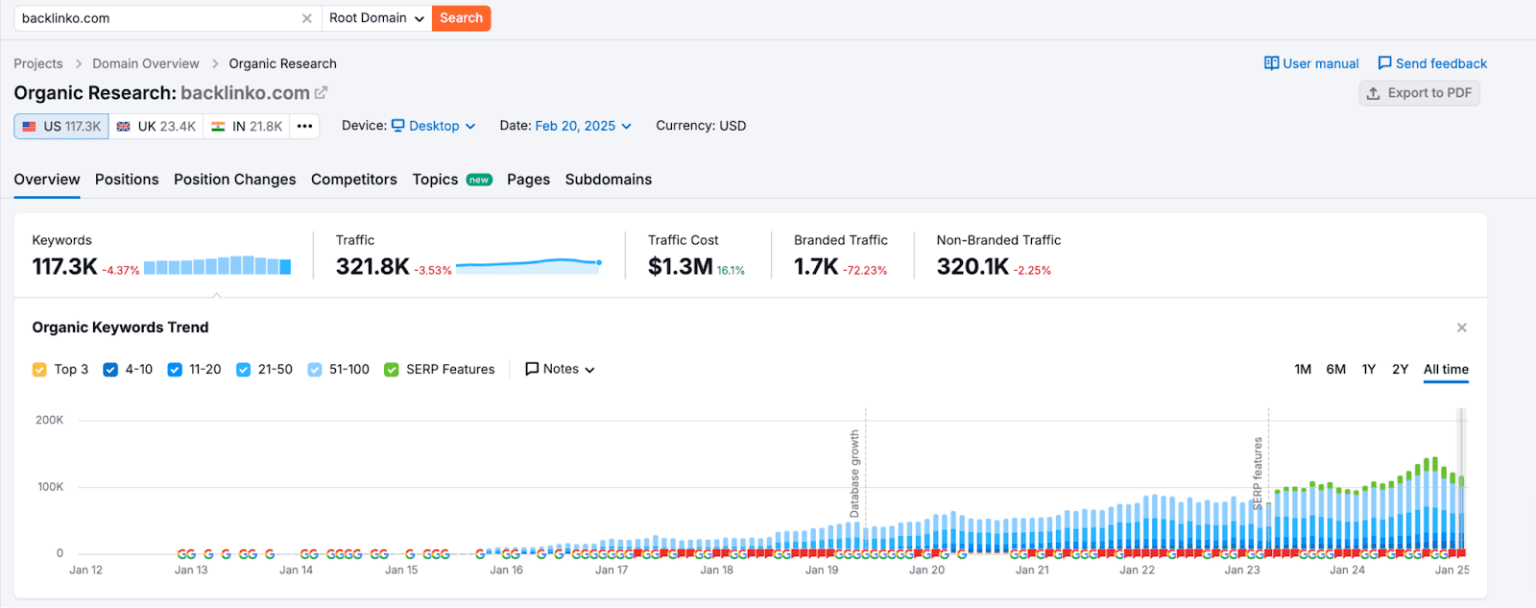Click Export to PDF button

pyautogui.click(x=1419, y=93)
